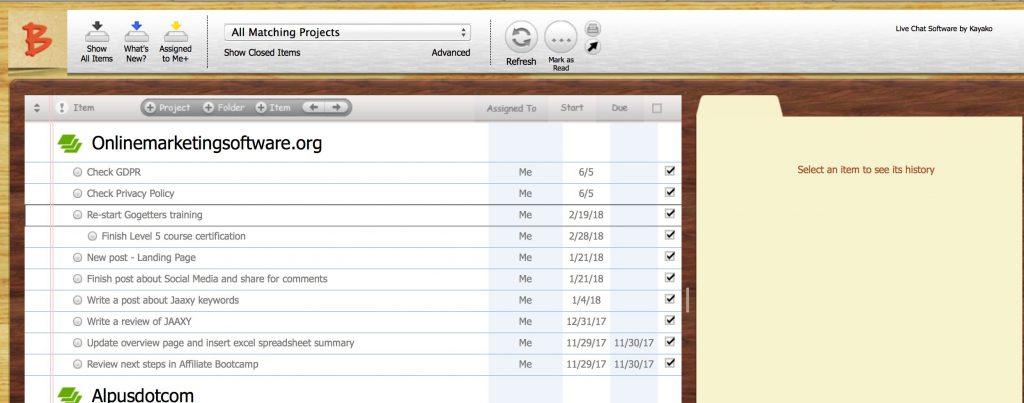Grab the panel splitter handle
1024x403 pixels.
687,300
